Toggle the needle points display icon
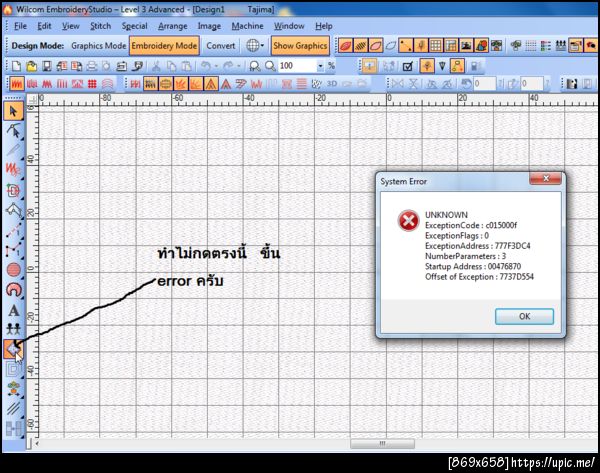This screenshot has height=473, width=600. (x=406, y=46)
